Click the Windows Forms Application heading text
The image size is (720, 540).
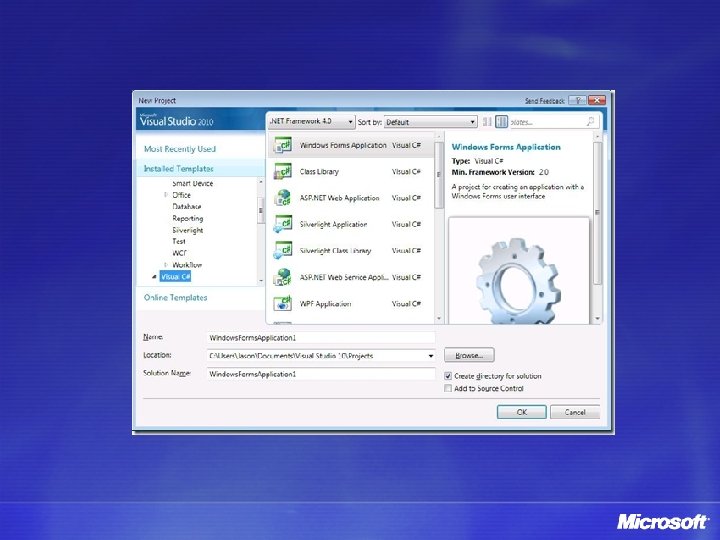[x=506, y=147]
